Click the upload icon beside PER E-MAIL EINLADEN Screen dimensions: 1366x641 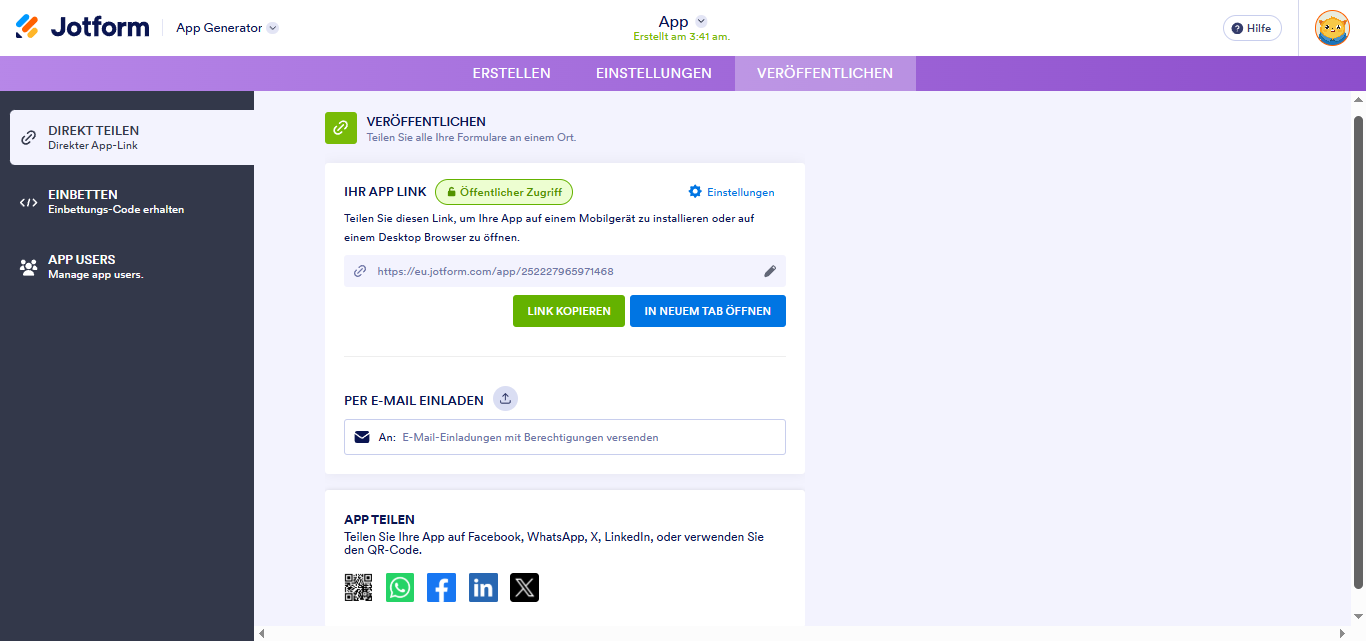pos(506,399)
